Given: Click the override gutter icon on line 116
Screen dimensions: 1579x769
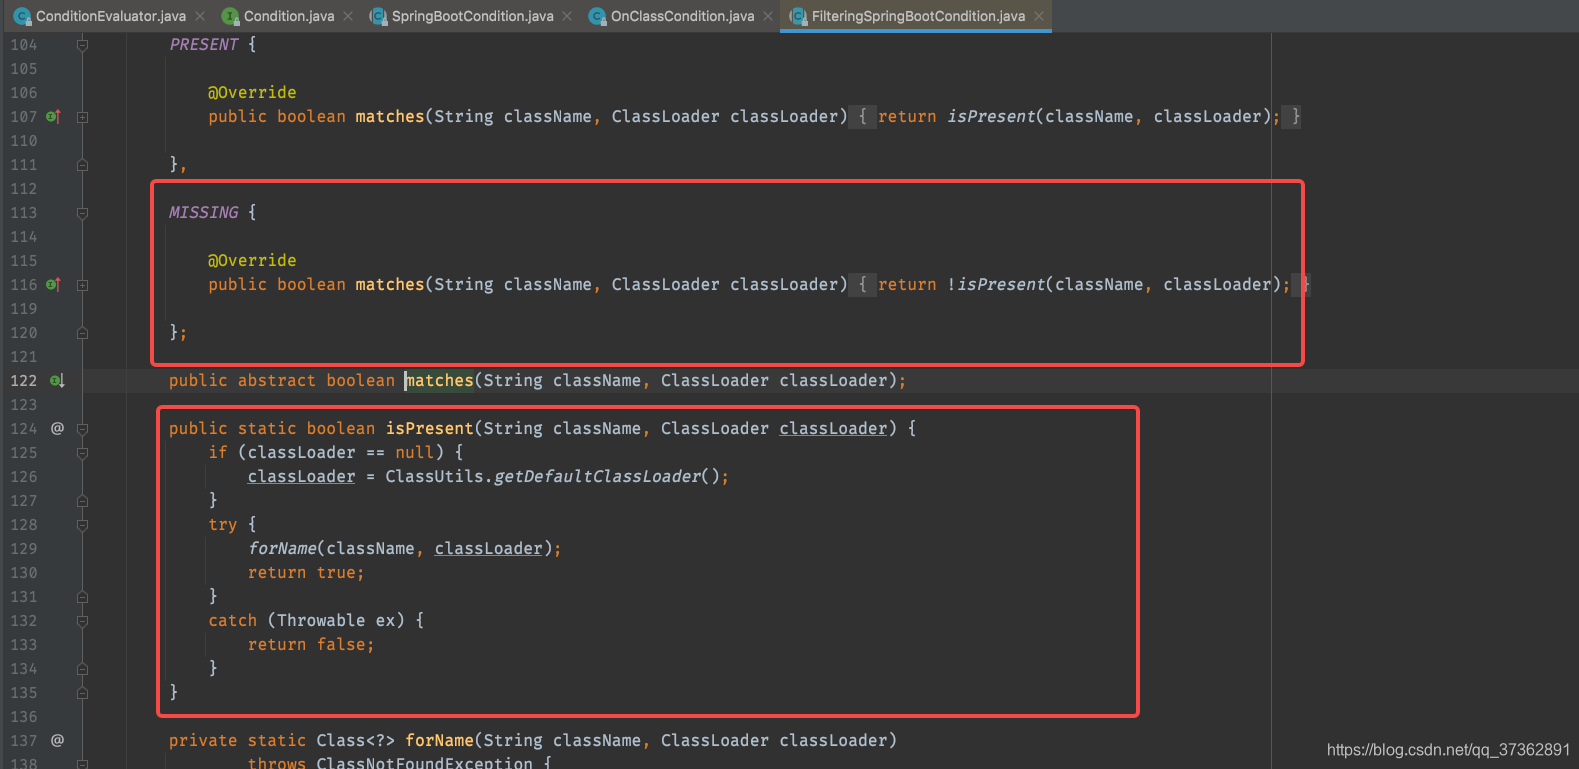Looking at the screenshot, I should 54,284.
